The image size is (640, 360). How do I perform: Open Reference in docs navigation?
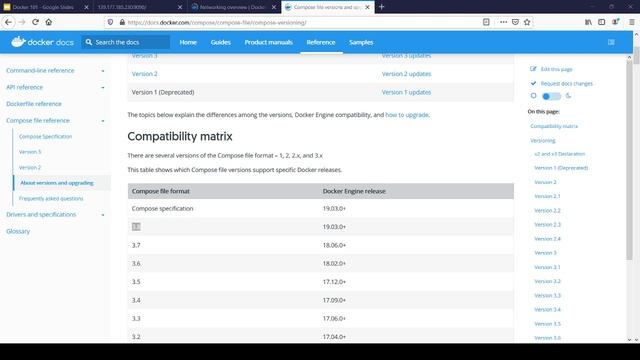321,42
